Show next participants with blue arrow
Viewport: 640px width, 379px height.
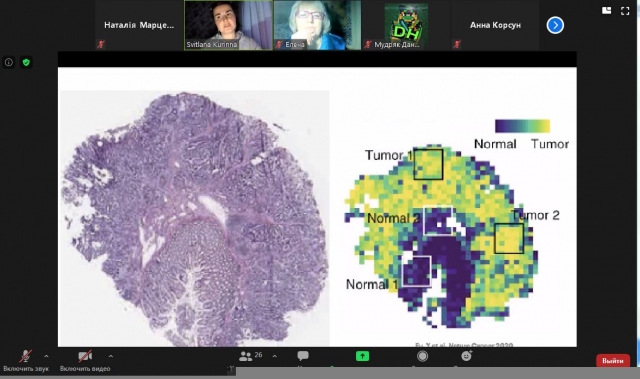[555, 25]
